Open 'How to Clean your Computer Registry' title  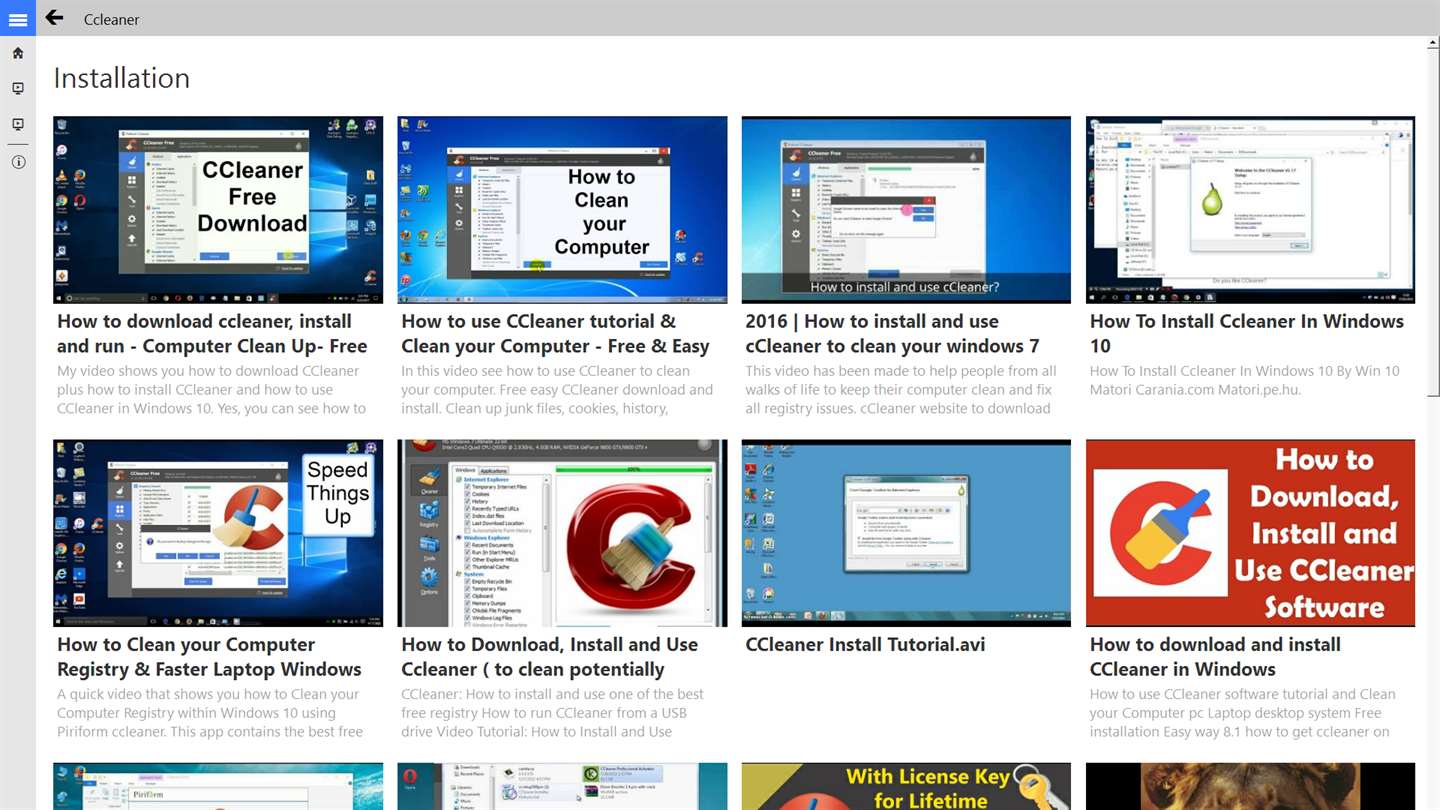point(209,657)
